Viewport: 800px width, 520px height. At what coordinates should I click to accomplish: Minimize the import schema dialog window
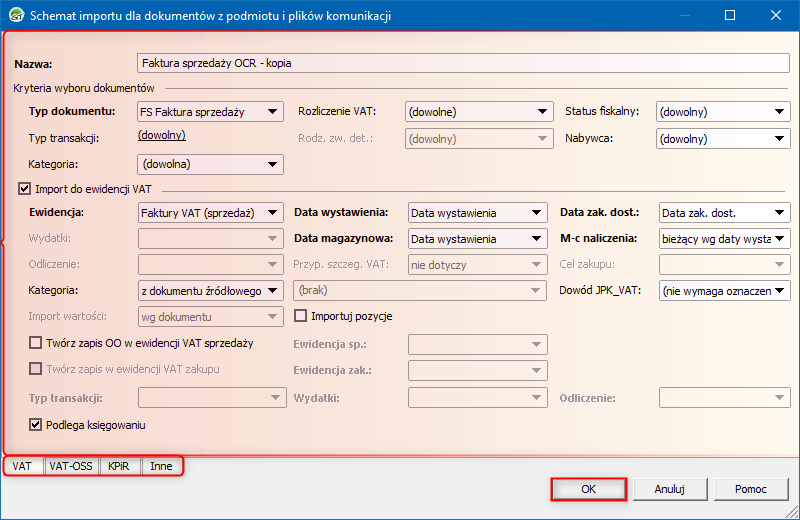[684, 16]
